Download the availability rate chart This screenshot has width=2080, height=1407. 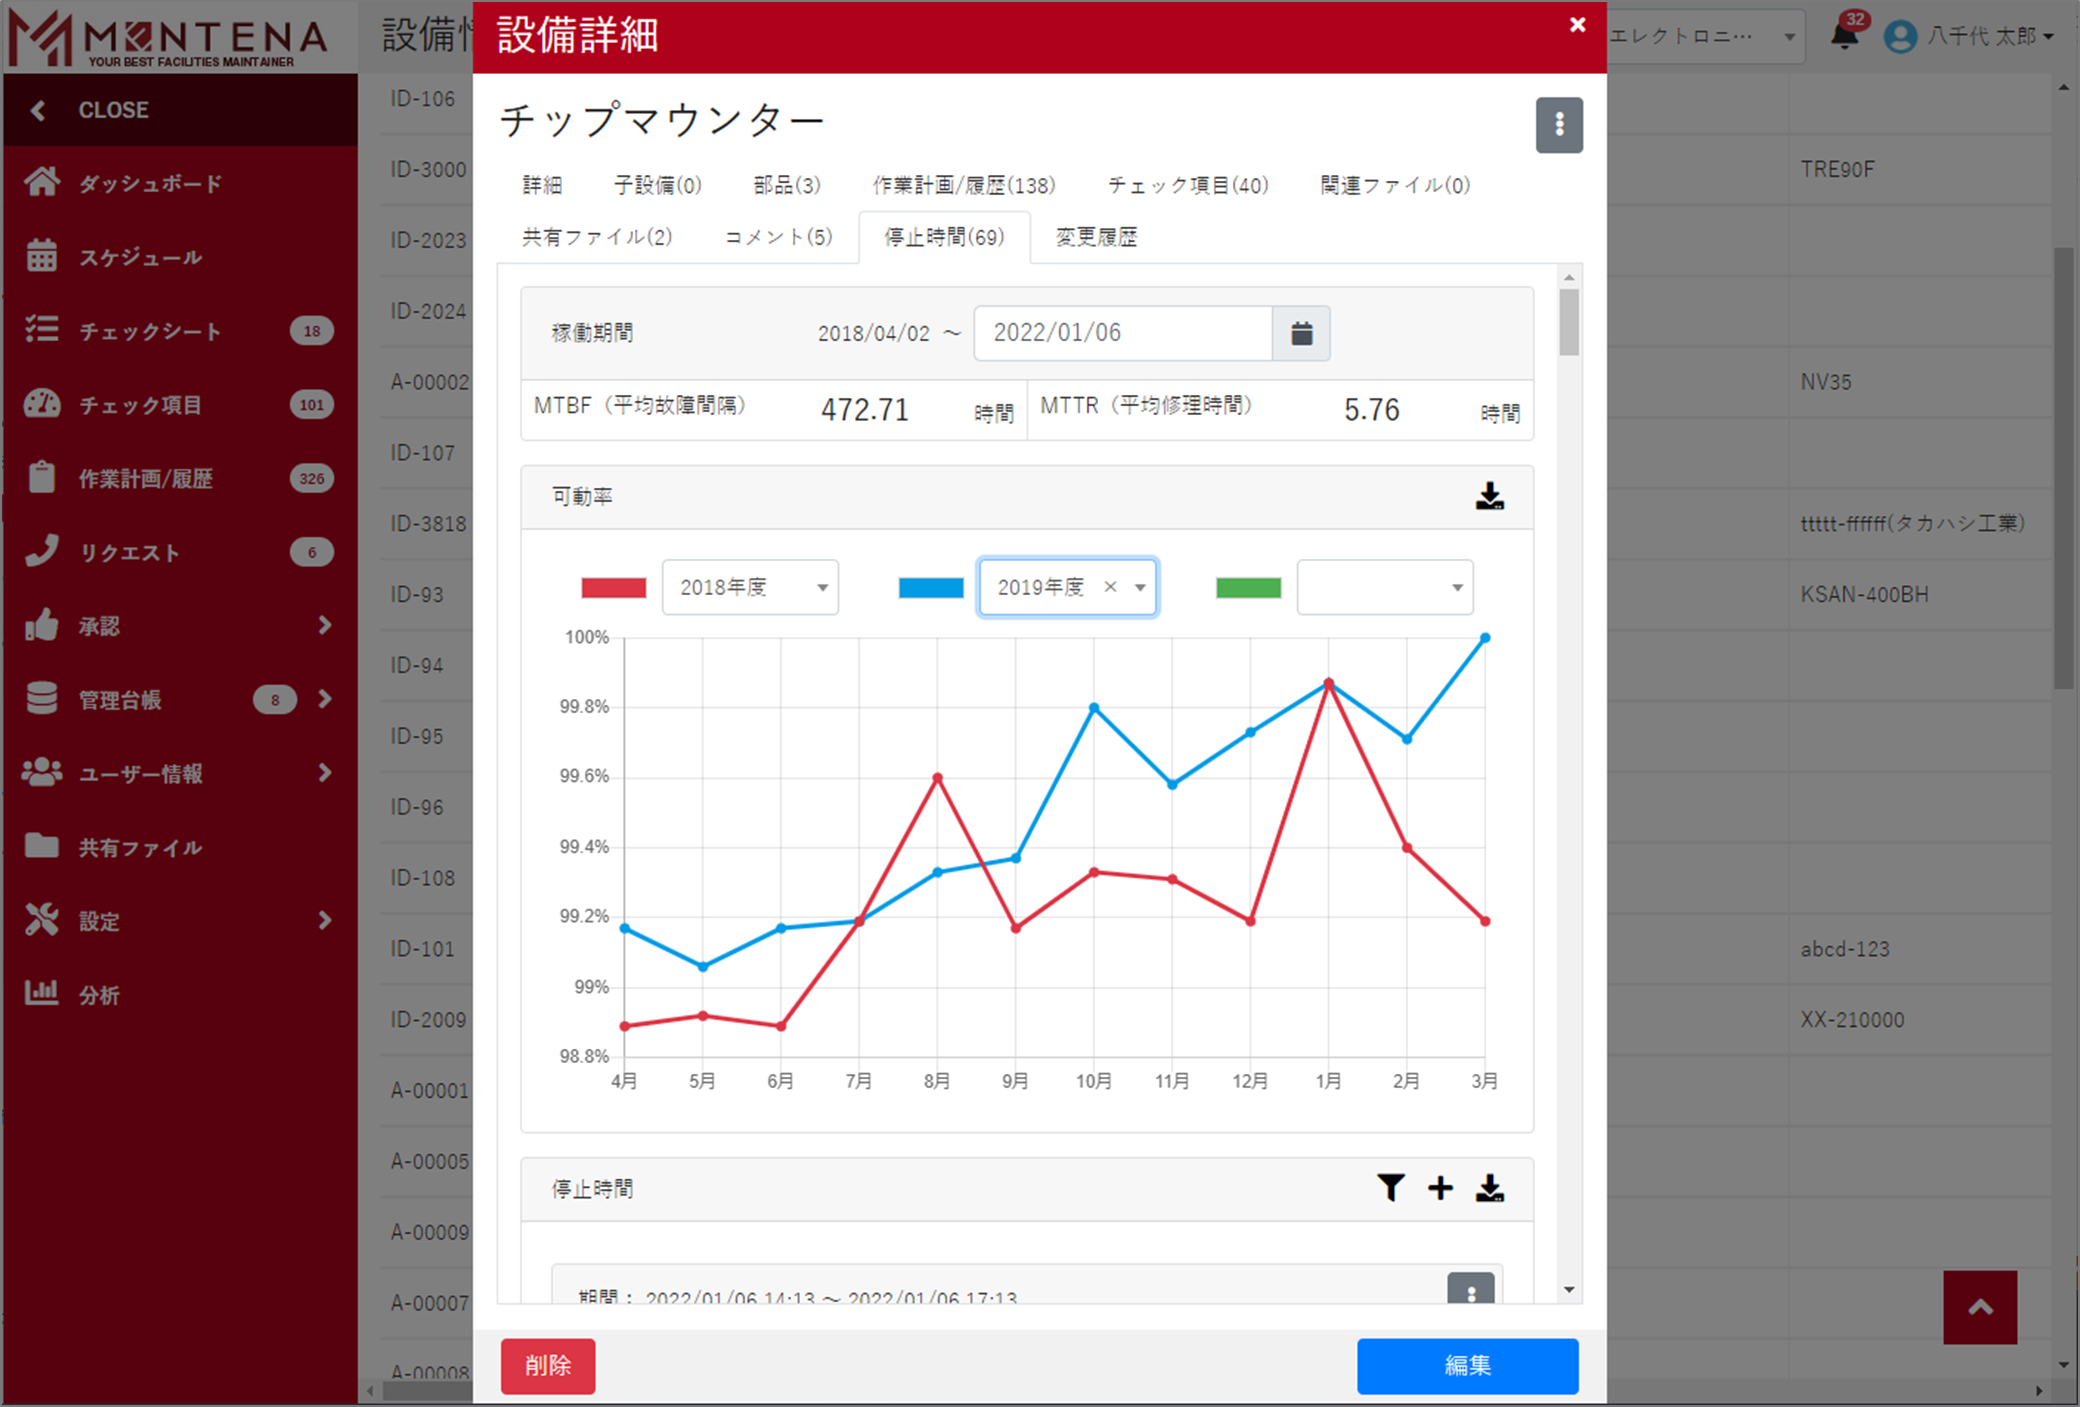[1489, 496]
